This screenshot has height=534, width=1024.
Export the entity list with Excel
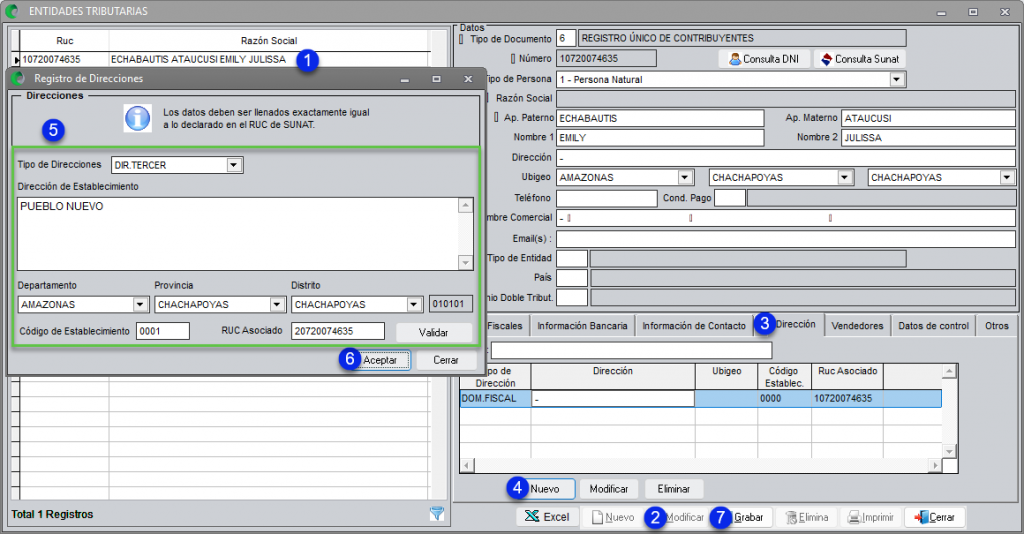click(547, 517)
